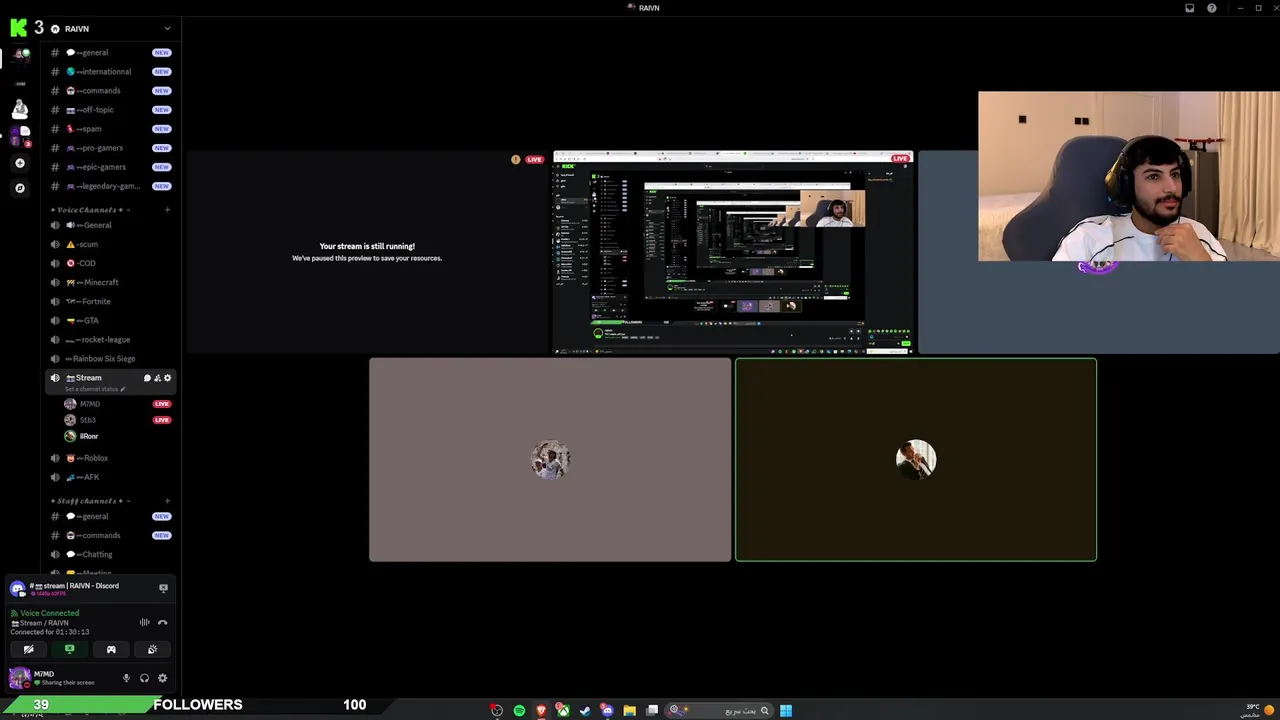The width and height of the screenshot is (1280, 720).
Task: Open Stream channel chat icon
Action: click(147, 378)
